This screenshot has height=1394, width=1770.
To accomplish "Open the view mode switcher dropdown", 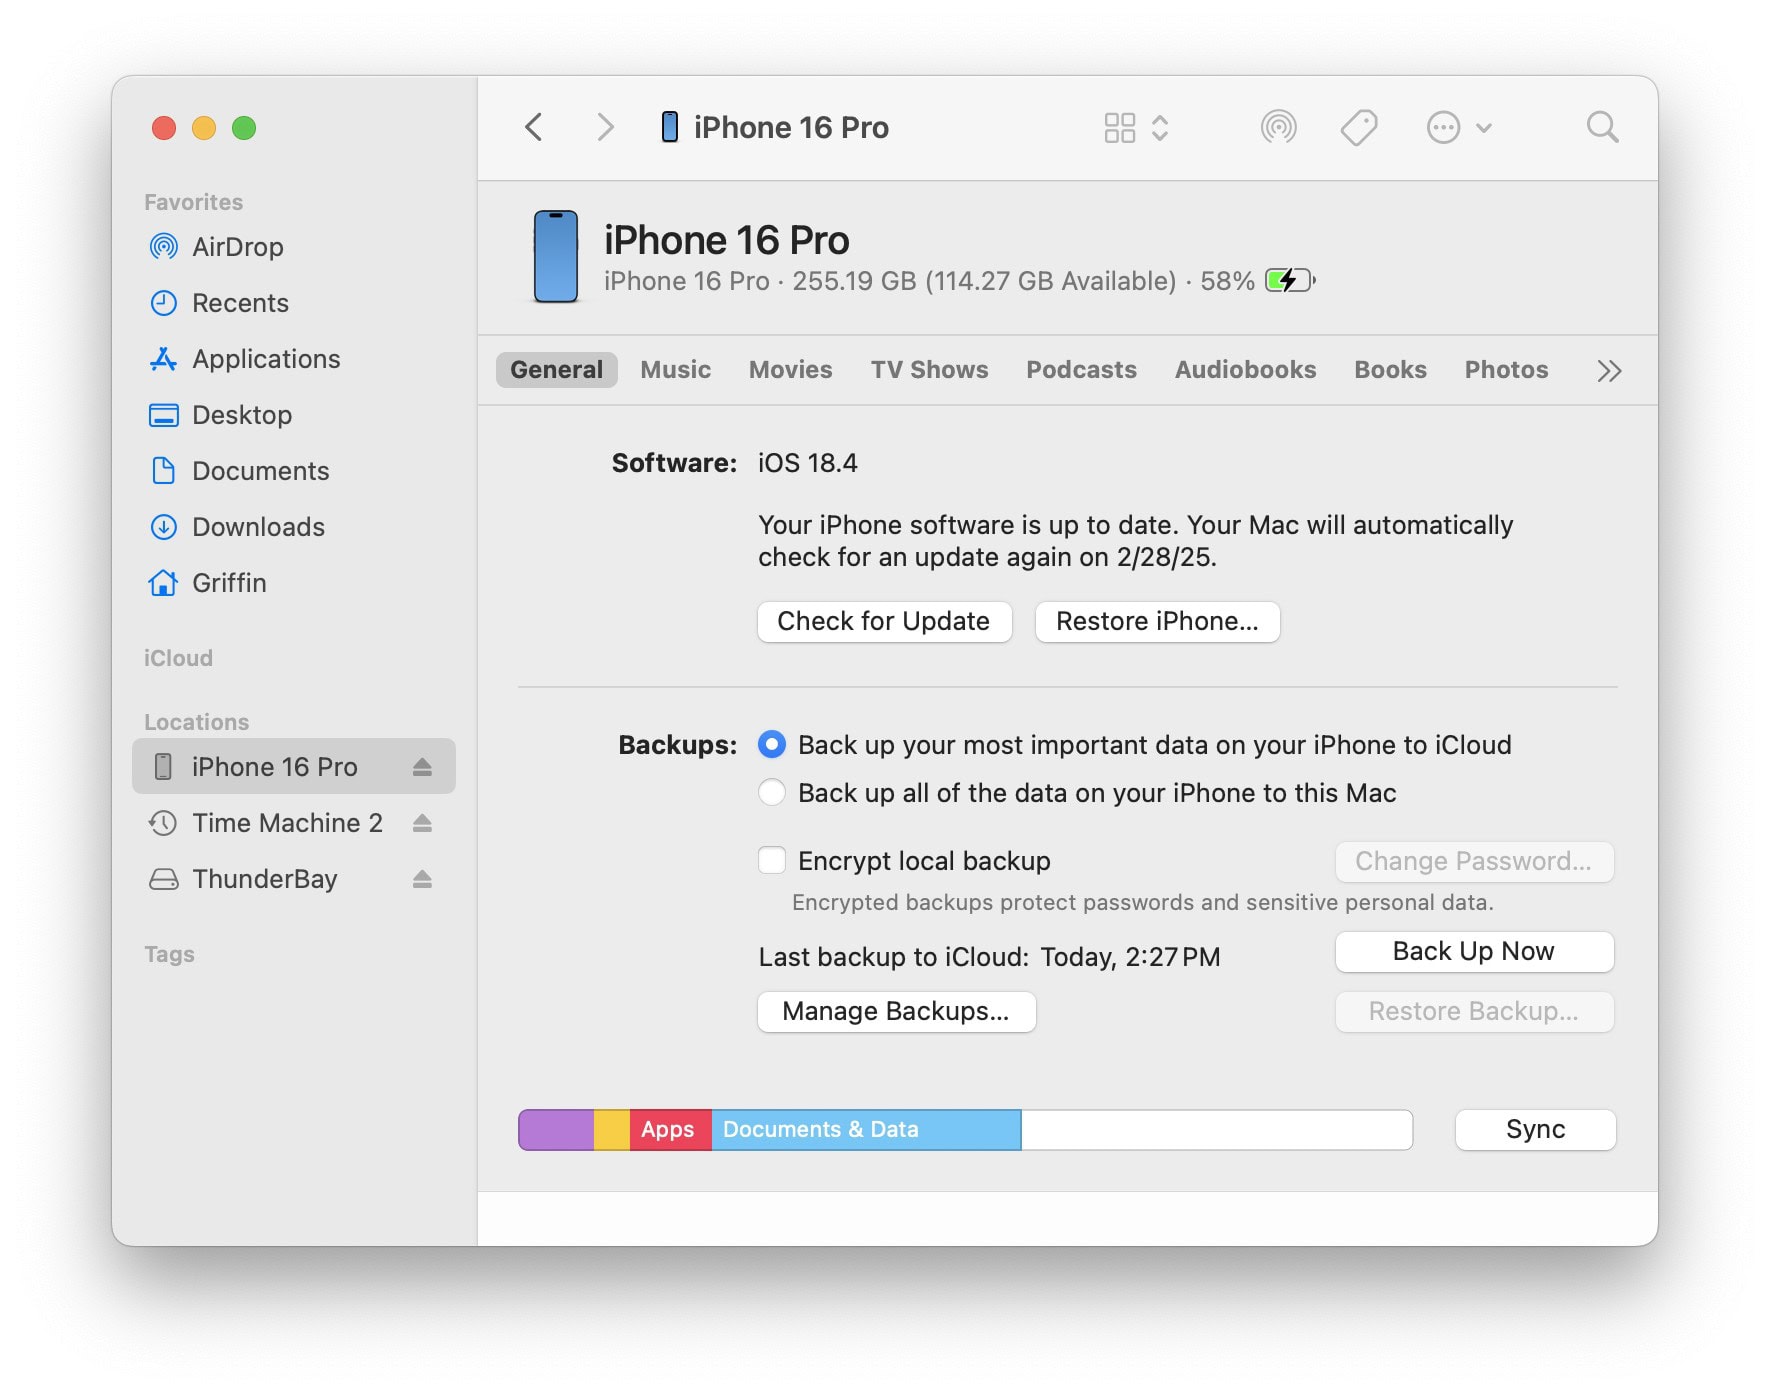I will [x=1136, y=128].
